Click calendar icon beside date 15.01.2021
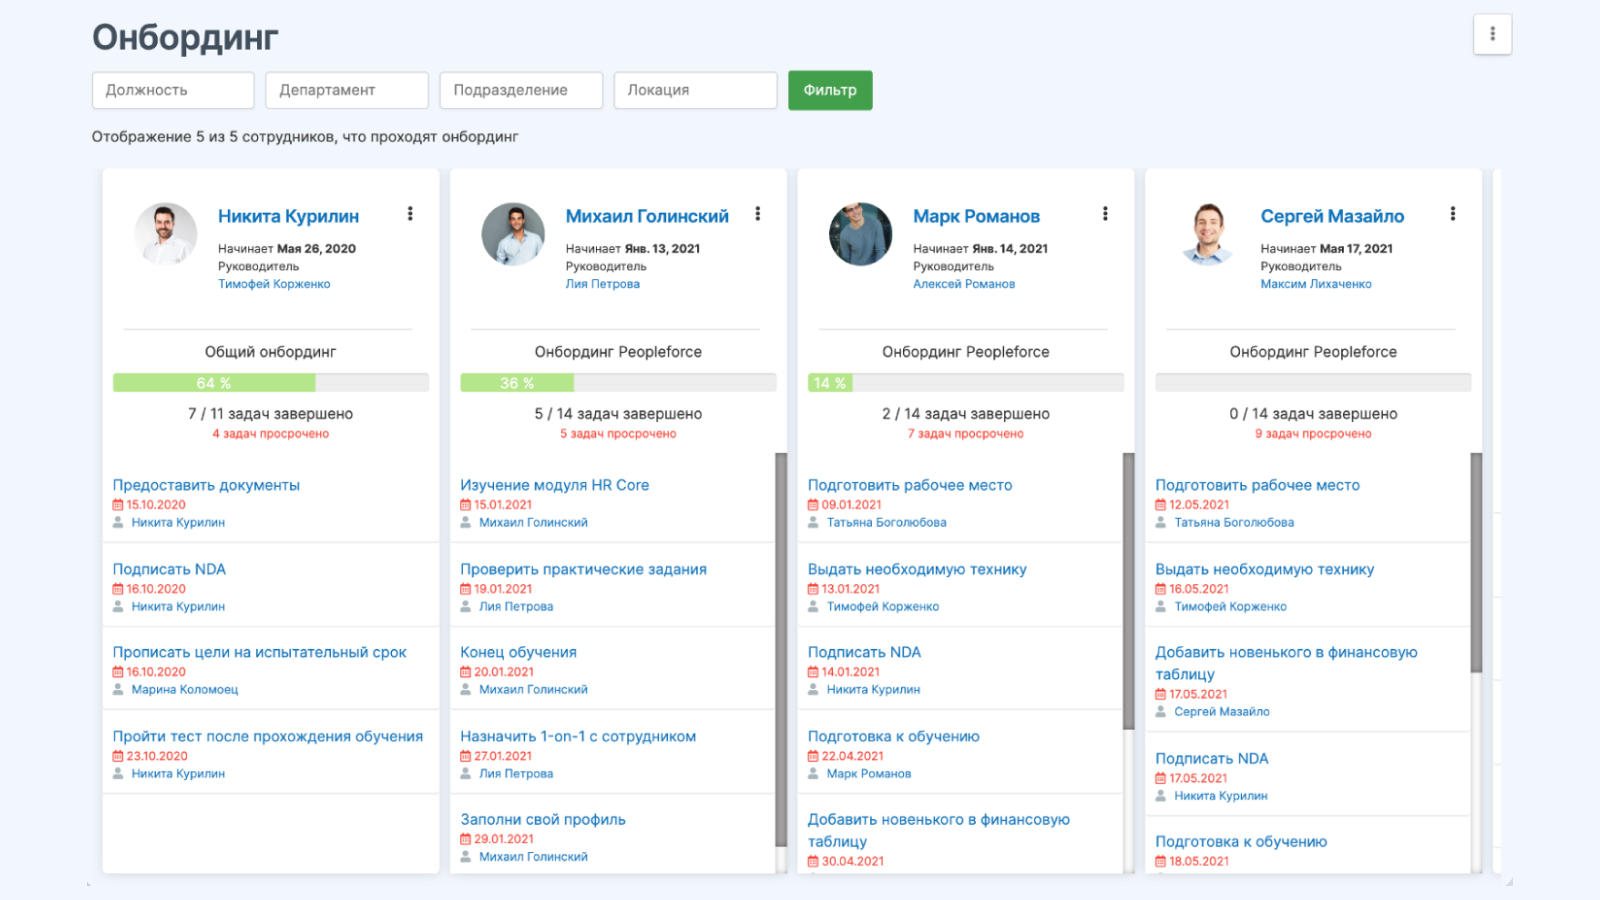 (465, 505)
